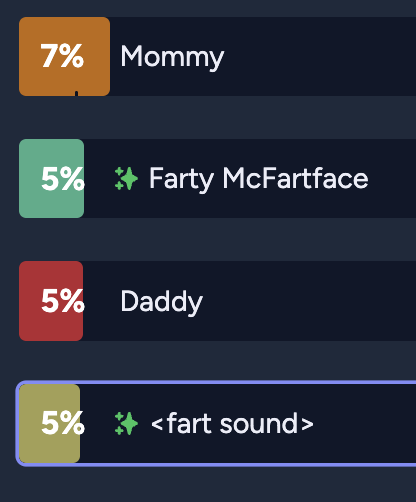Click the sparkle icon beside Farty McFartface

(x=126, y=179)
